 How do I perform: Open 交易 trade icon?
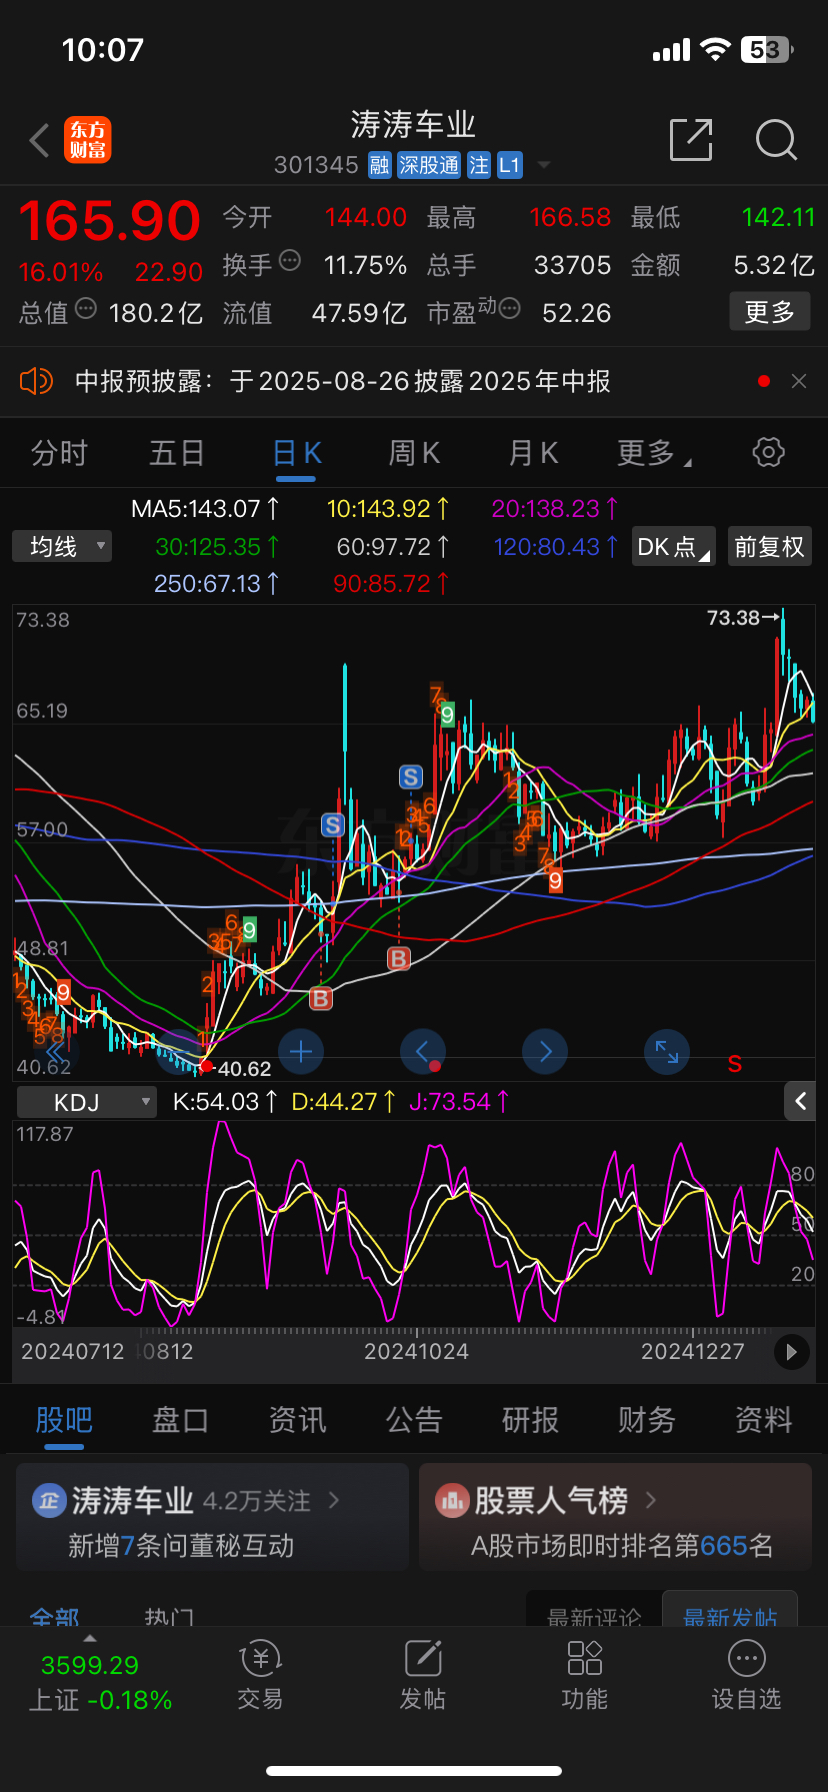261,1674
